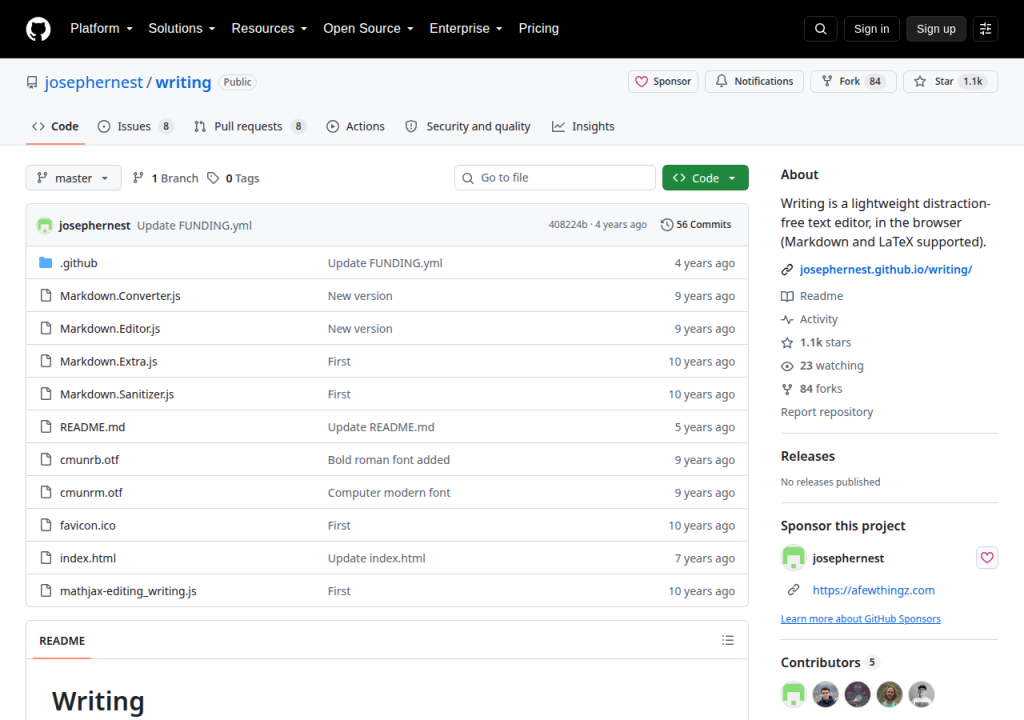The width and height of the screenshot is (1024, 720).
Task: Open Markdown.Sanitizer.js file
Action: pyautogui.click(x=117, y=394)
